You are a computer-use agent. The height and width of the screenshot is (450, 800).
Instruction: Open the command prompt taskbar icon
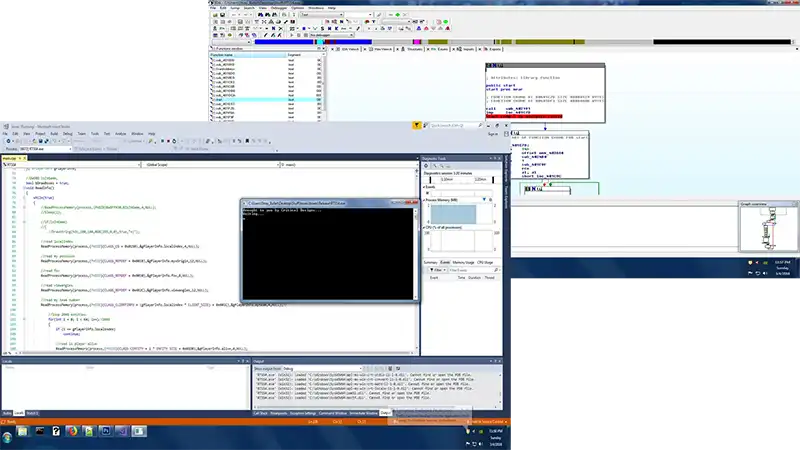(x=39, y=431)
